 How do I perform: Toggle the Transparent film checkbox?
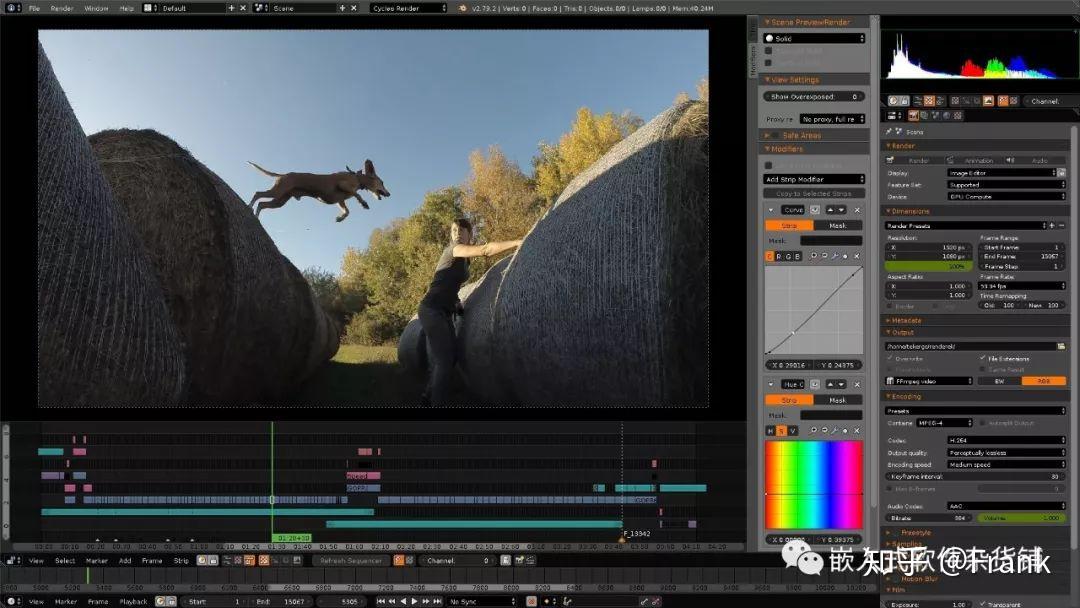point(982,604)
